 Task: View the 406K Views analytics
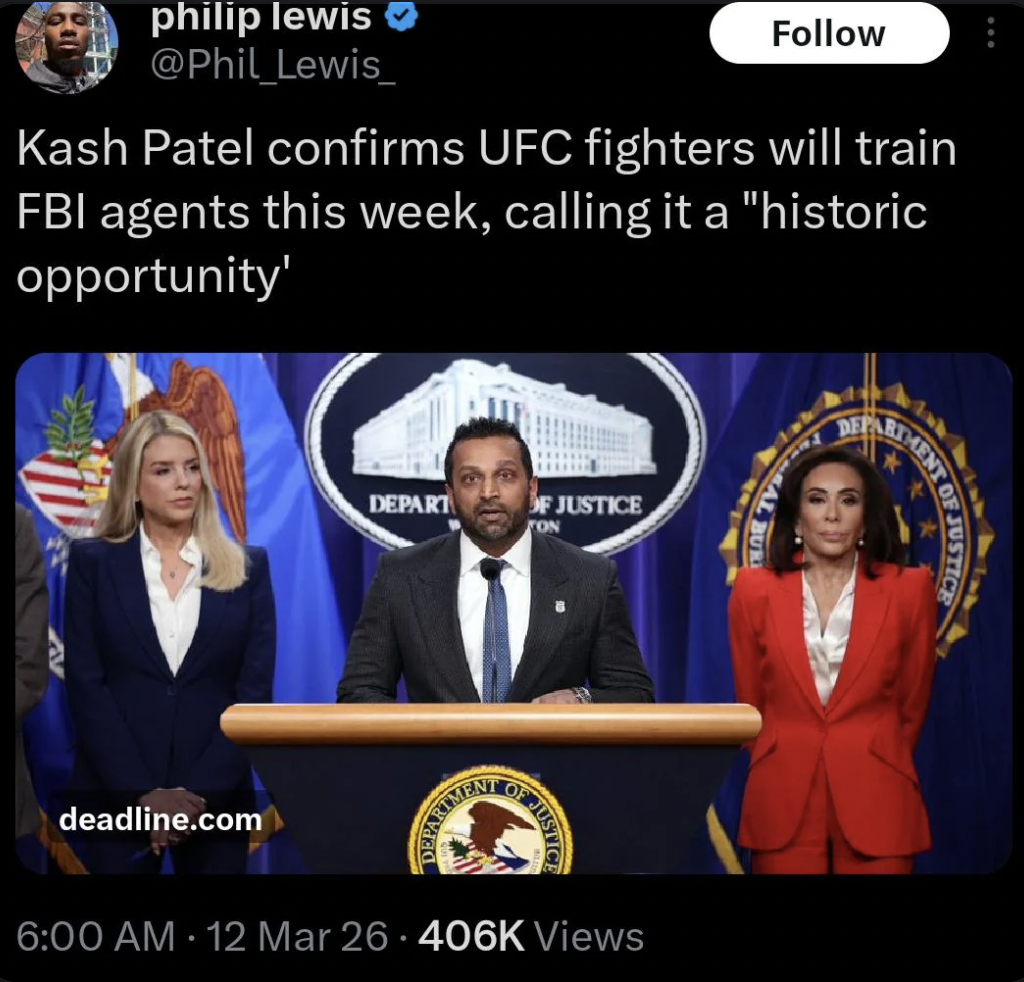531,937
